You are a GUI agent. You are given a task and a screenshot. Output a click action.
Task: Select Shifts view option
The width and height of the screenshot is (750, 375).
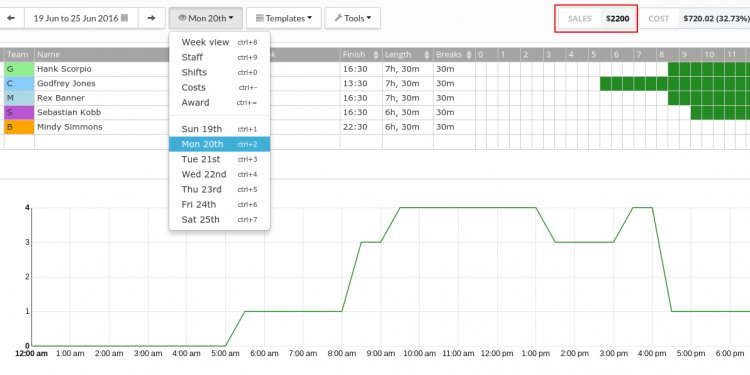click(x=220, y=72)
